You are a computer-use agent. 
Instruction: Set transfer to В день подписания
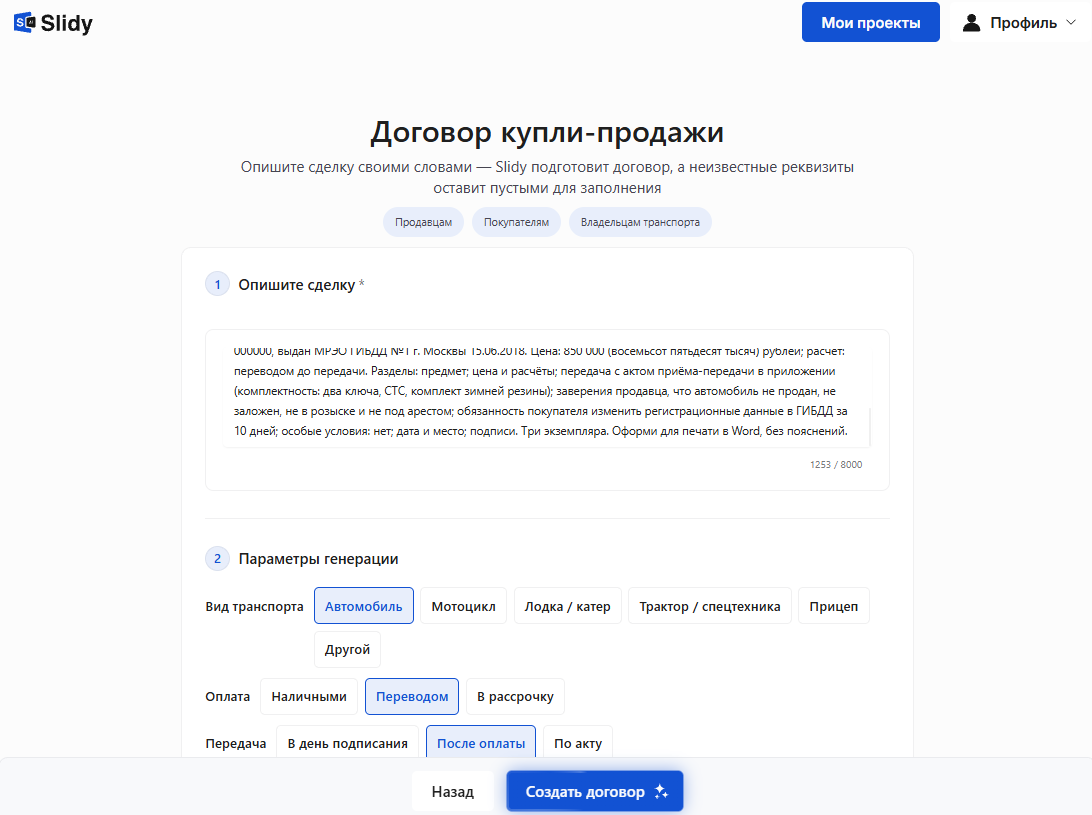(348, 743)
